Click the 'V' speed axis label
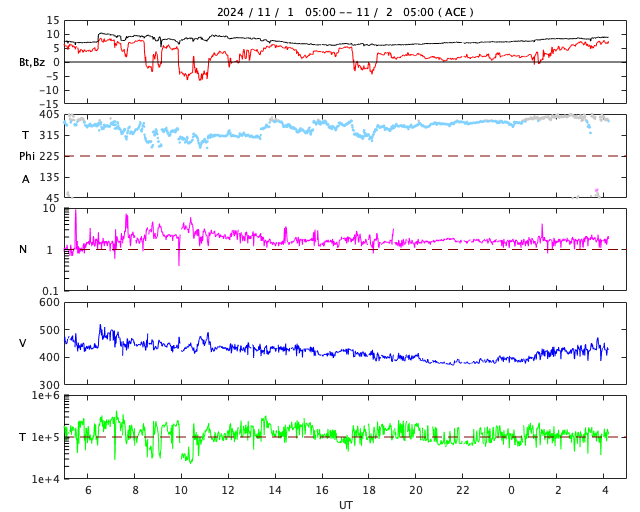The height and width of the screenshot is (512, 640). [23, 343]
